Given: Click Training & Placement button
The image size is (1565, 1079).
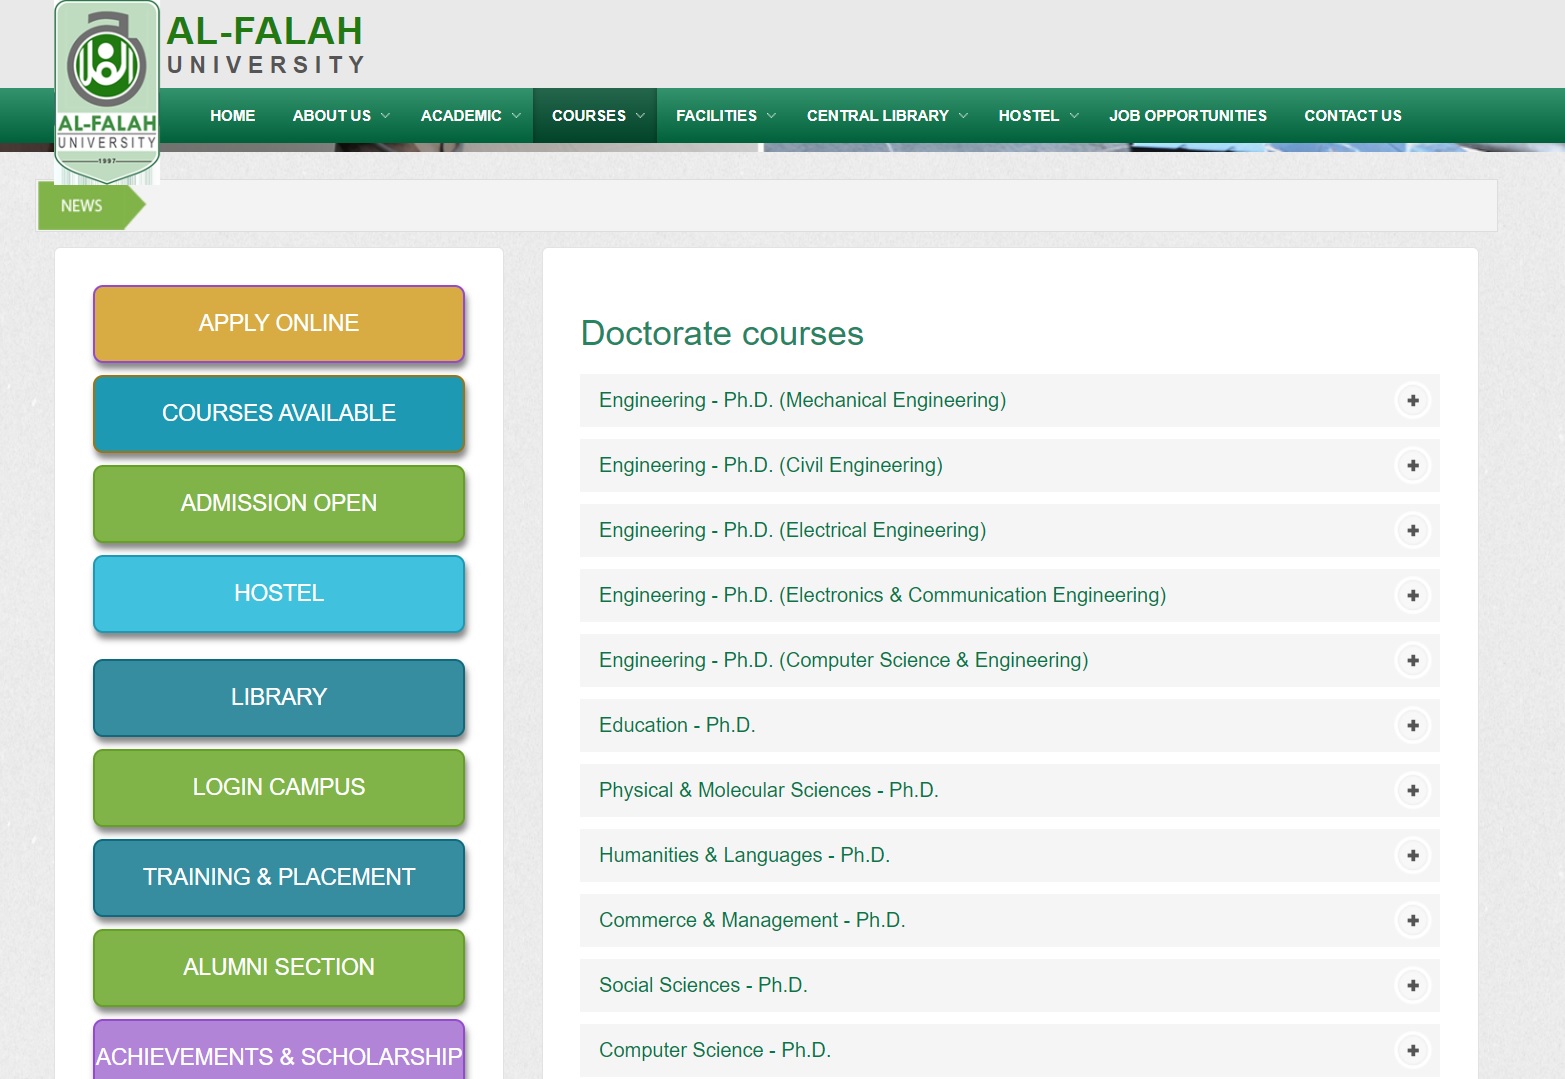Looking at the screenshot, I should [x=279, y=878].
